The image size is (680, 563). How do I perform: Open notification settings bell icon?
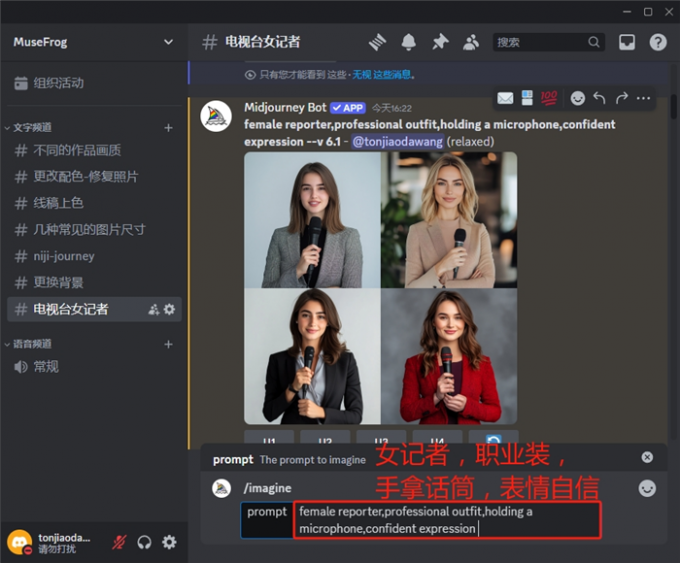(x=408, y=42)
